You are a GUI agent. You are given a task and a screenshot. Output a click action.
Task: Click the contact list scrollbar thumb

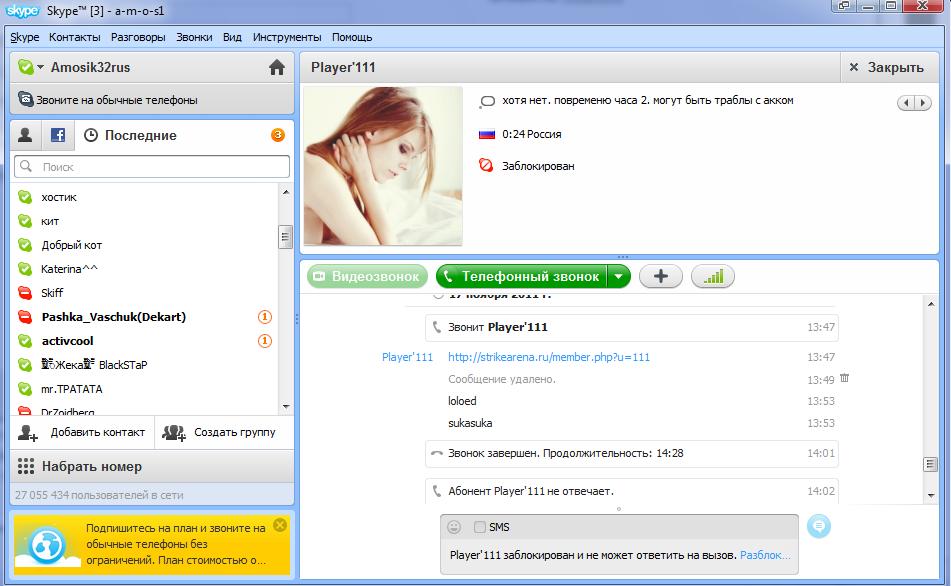(x=285, y=237)
